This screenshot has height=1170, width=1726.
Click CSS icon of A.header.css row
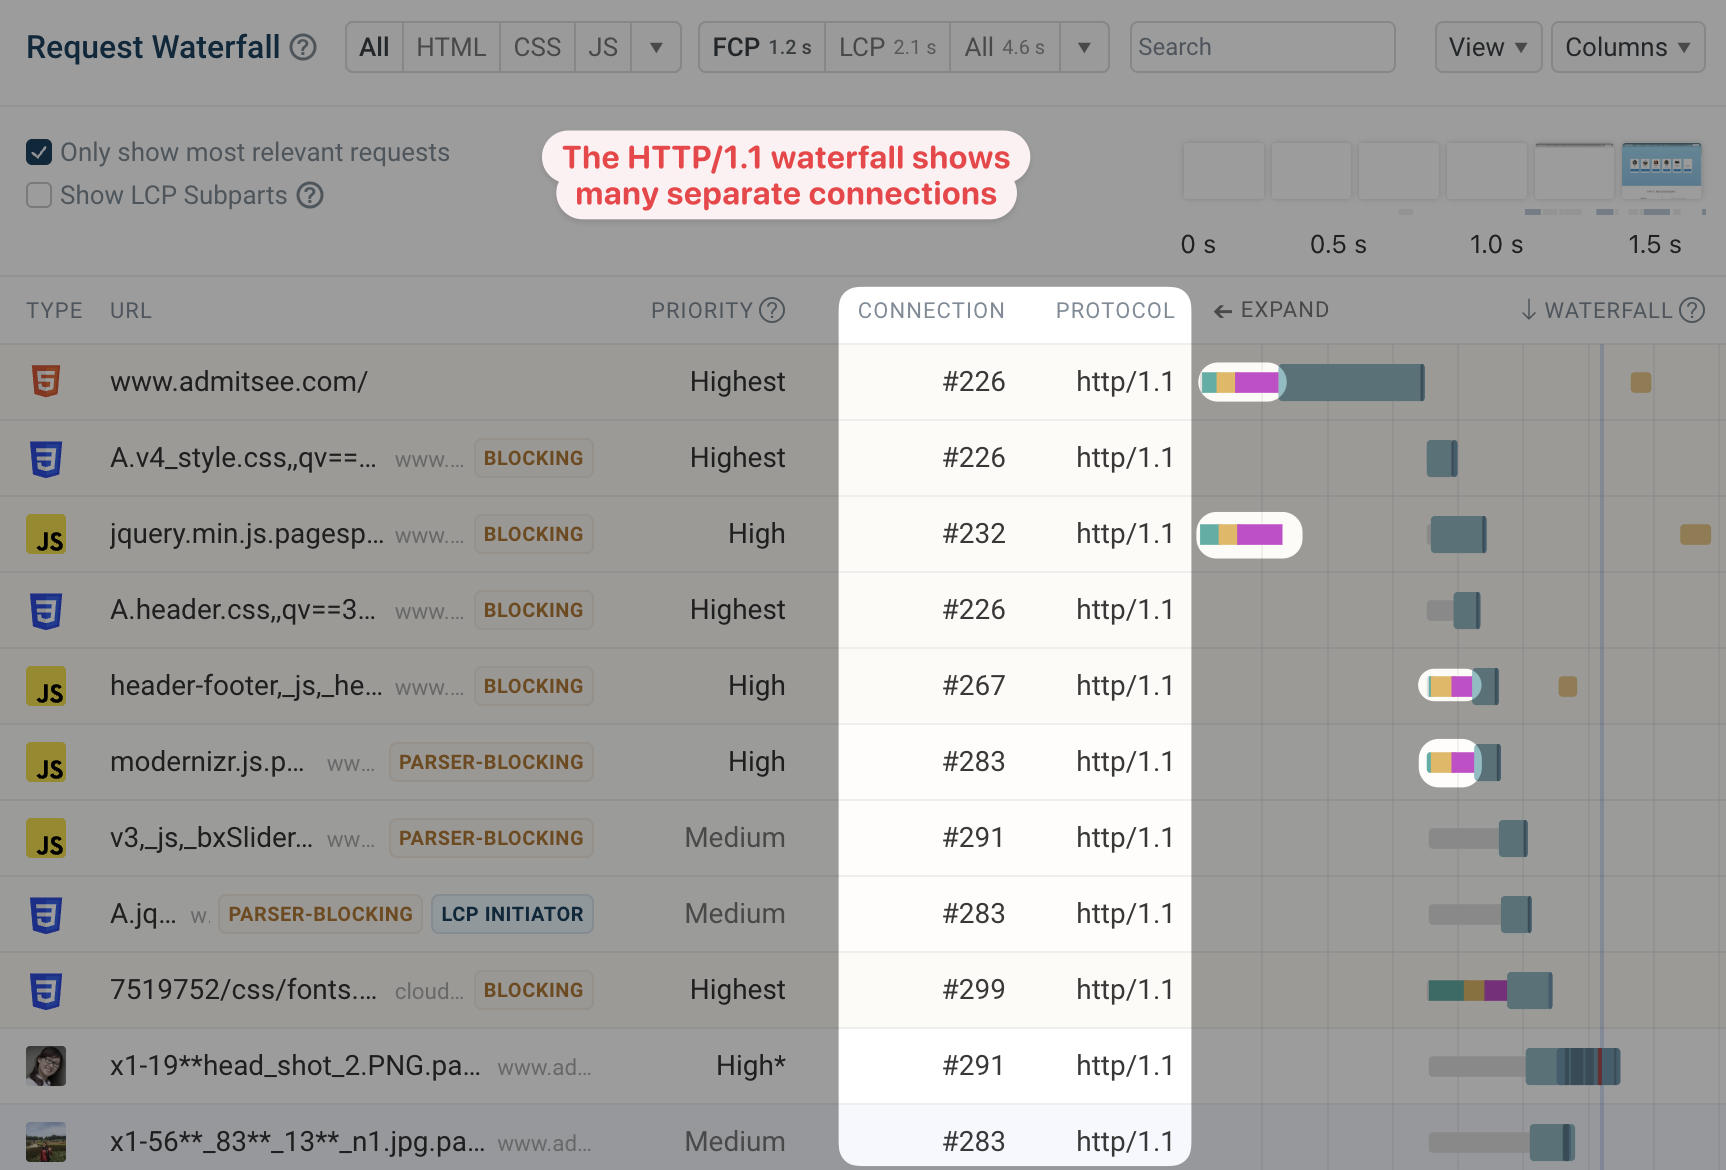point(46,610)
